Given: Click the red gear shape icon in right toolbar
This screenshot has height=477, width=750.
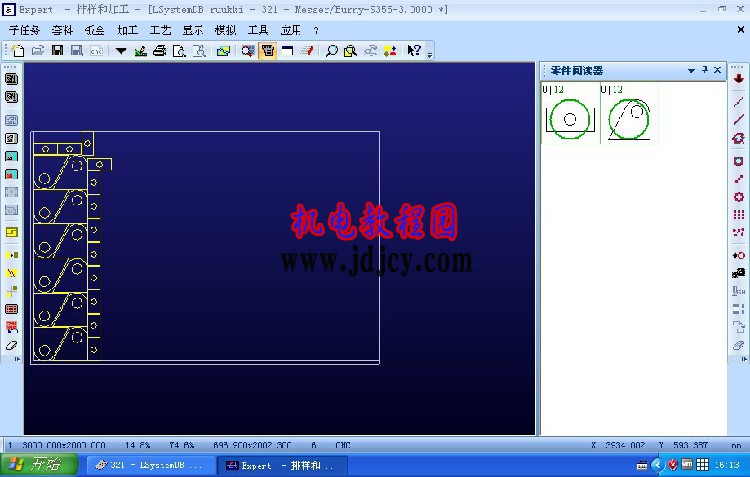Looking at the screenshot, I should [738, 197].
